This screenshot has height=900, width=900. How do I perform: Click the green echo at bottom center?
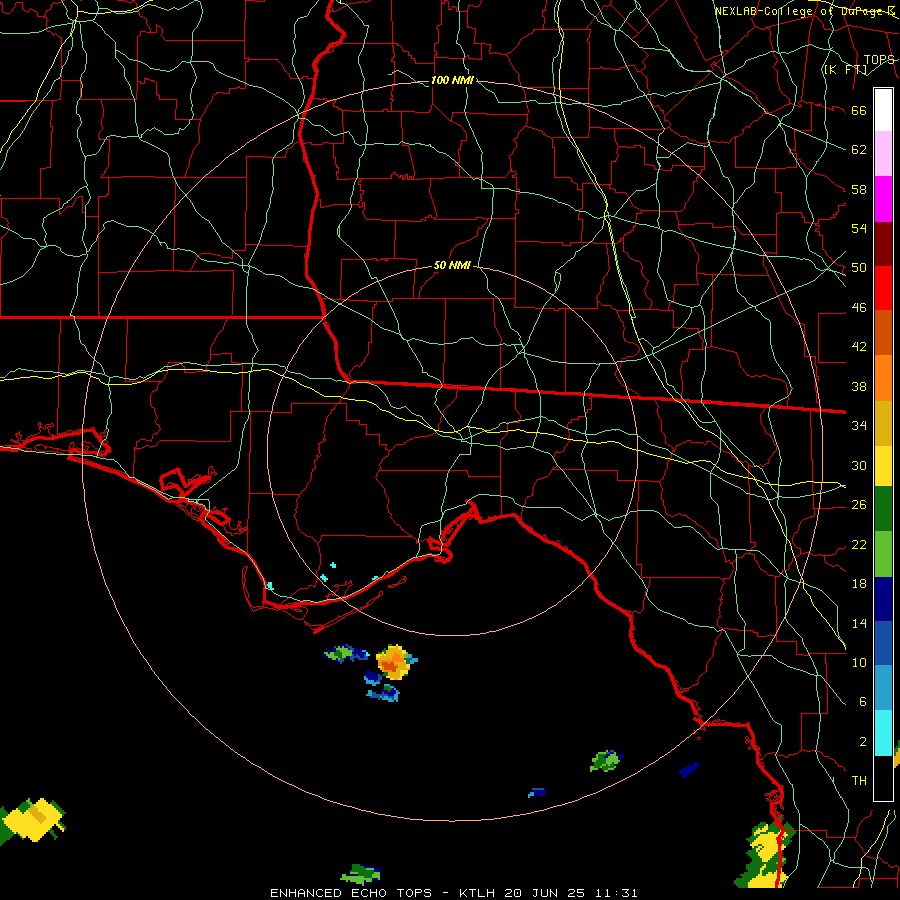pyautogui.click(x=361, y=874)
